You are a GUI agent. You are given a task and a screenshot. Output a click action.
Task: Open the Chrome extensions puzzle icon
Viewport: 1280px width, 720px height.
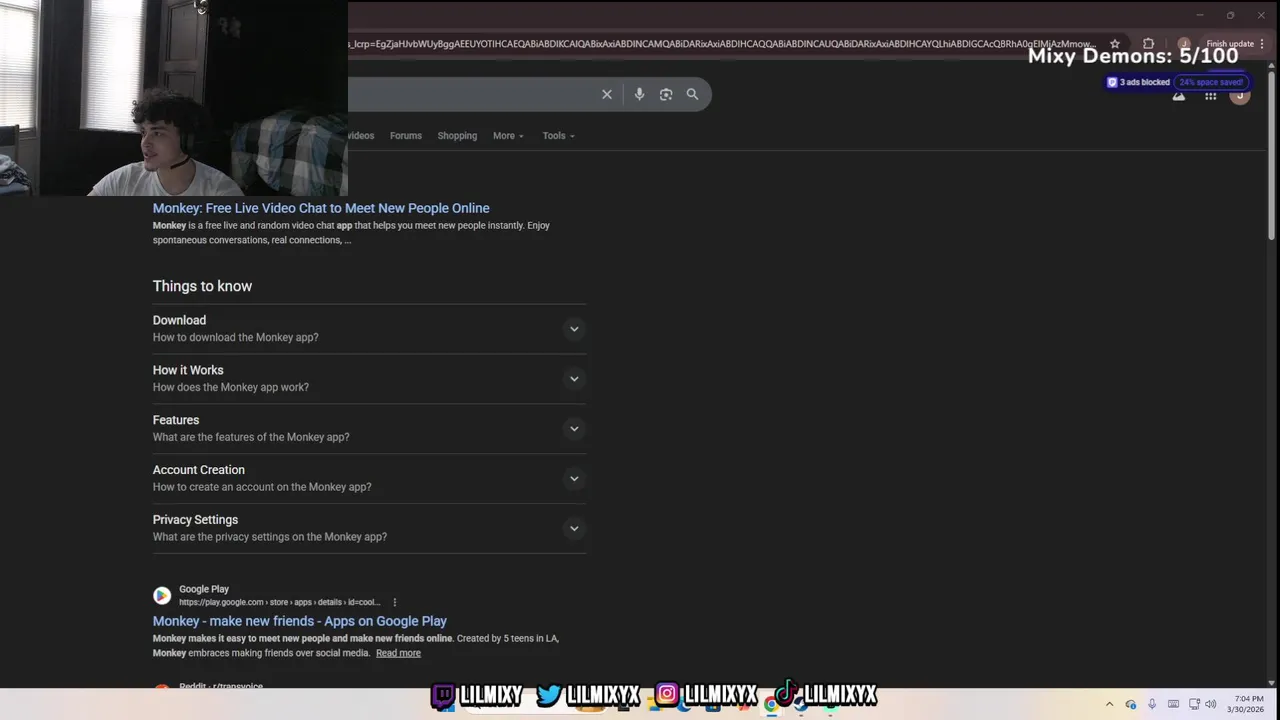coord(1148,44)
